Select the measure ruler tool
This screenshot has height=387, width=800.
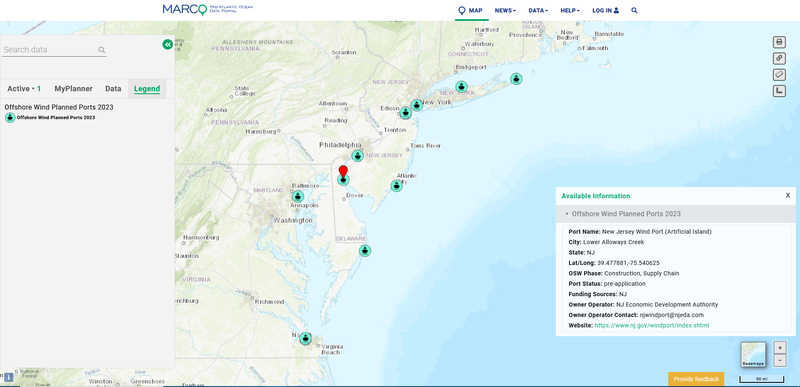[779, 74]
